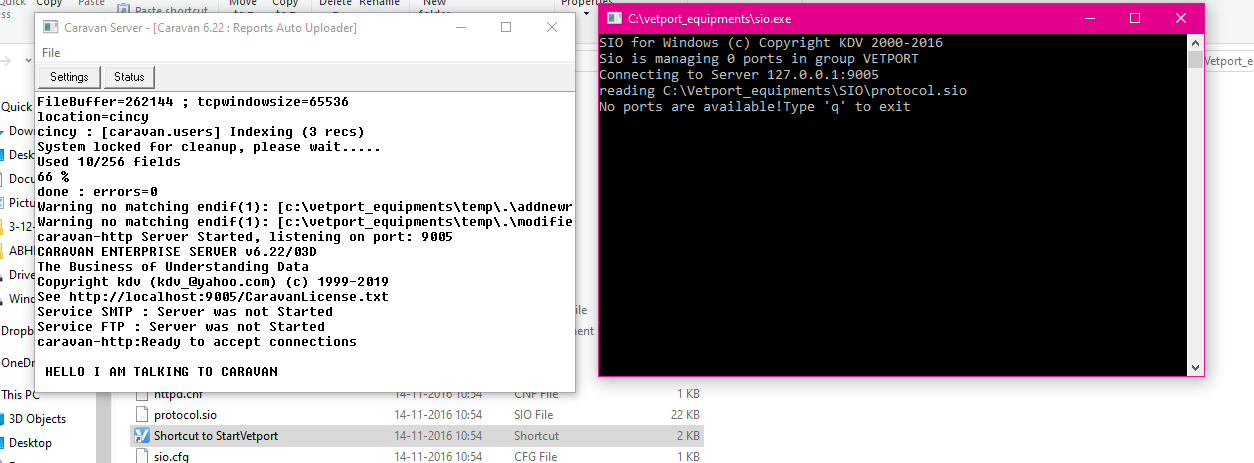Minimize the sio.exe console window

(x=1089, y=19)
